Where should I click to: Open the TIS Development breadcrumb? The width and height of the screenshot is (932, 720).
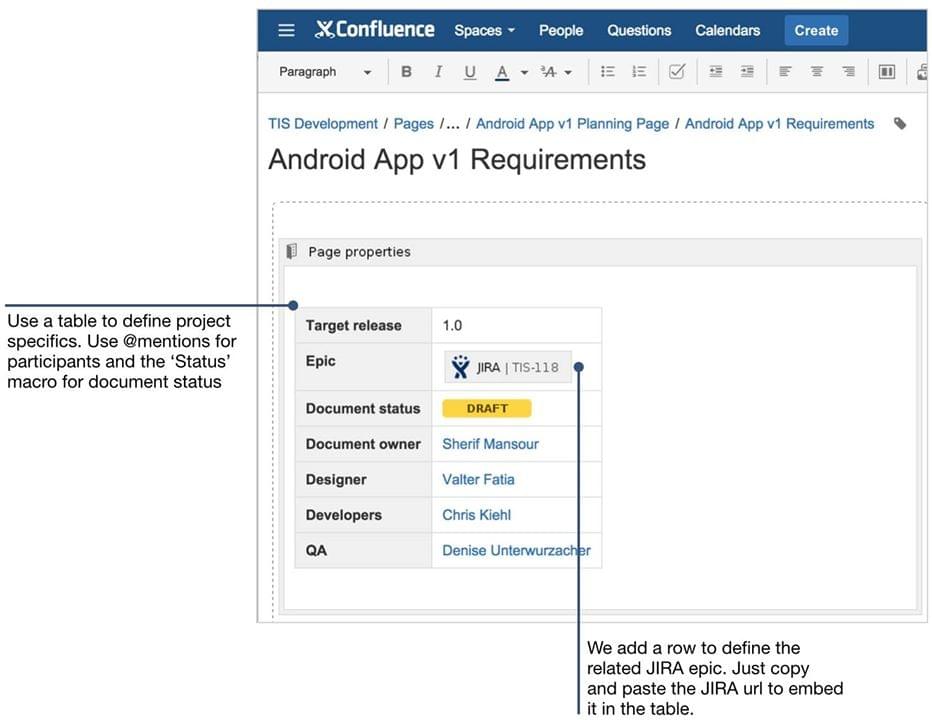[323, 124]
